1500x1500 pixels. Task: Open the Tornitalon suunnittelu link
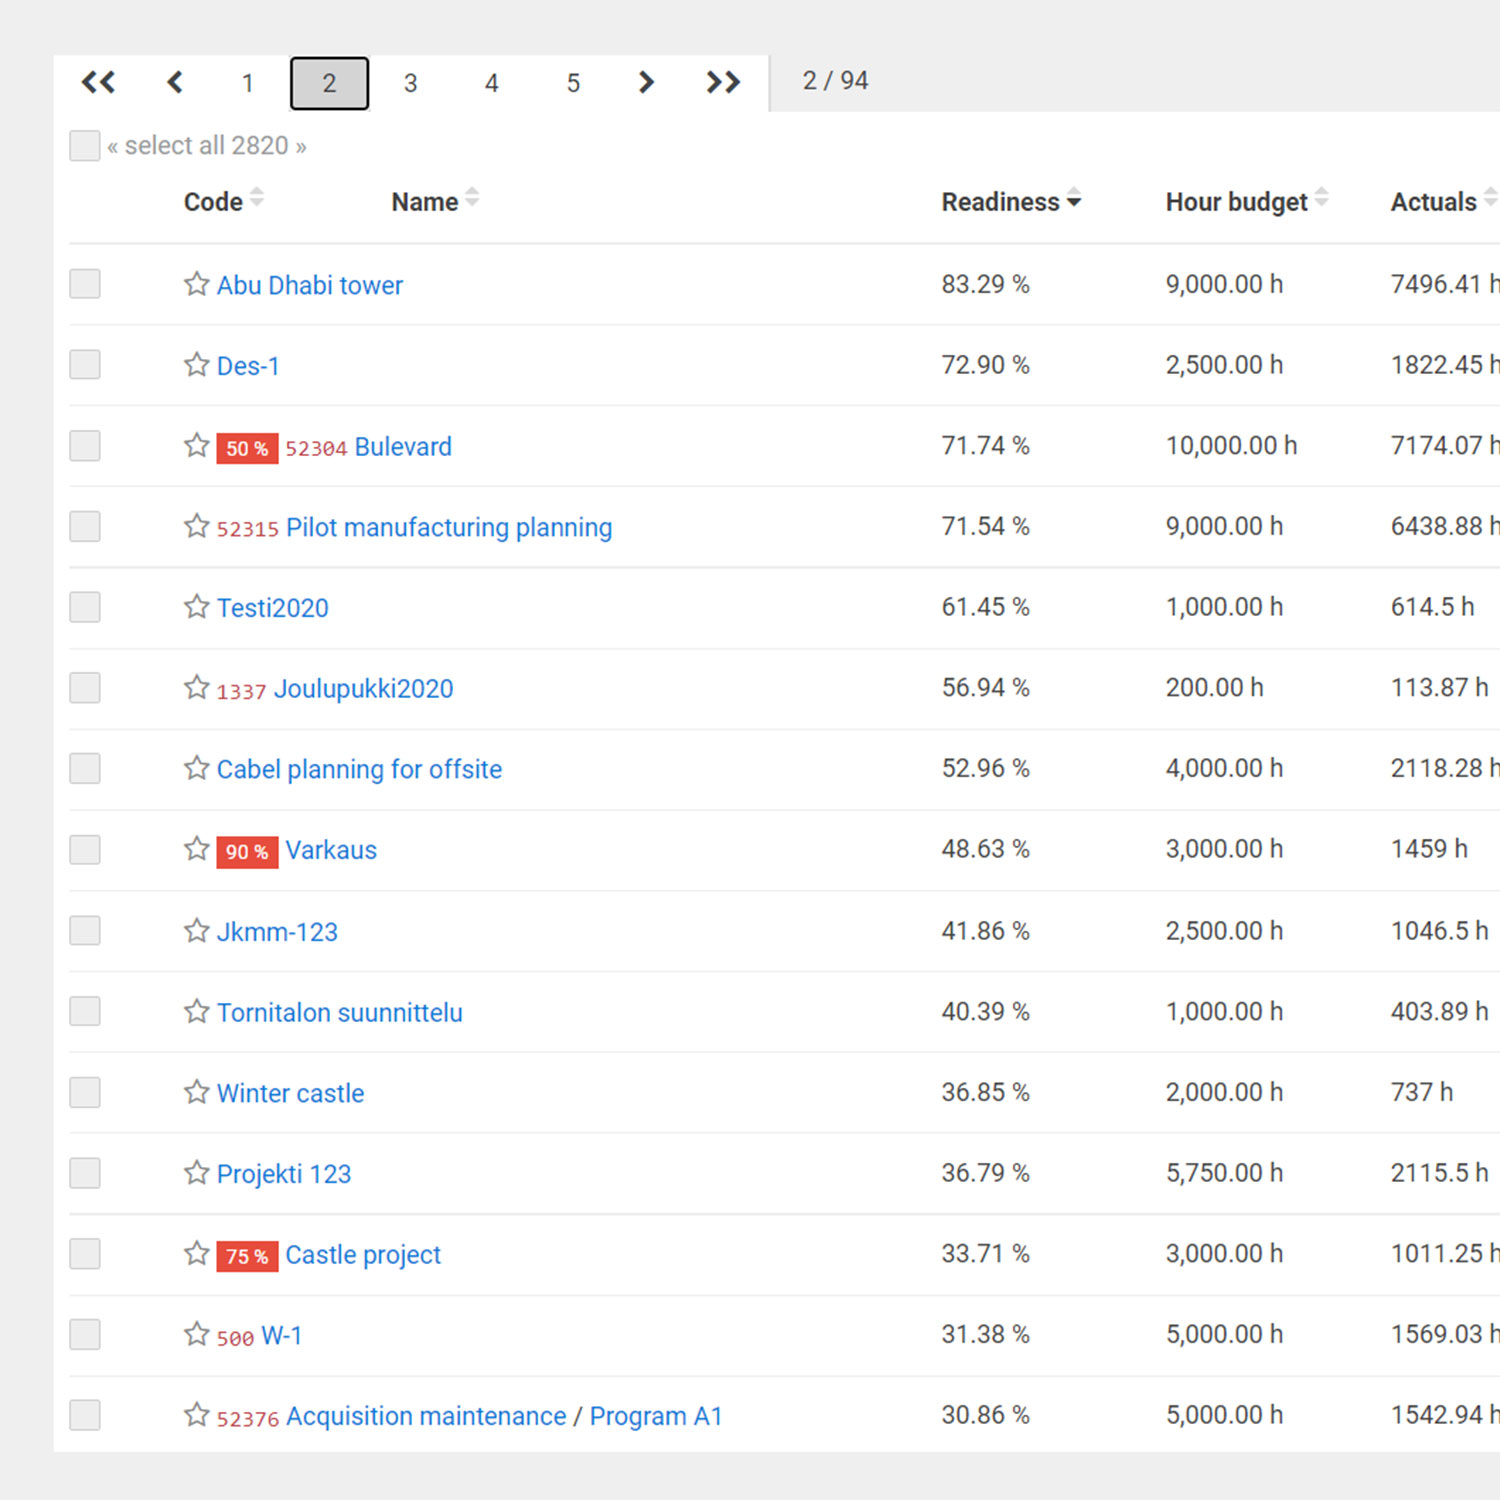[339, 1012]
